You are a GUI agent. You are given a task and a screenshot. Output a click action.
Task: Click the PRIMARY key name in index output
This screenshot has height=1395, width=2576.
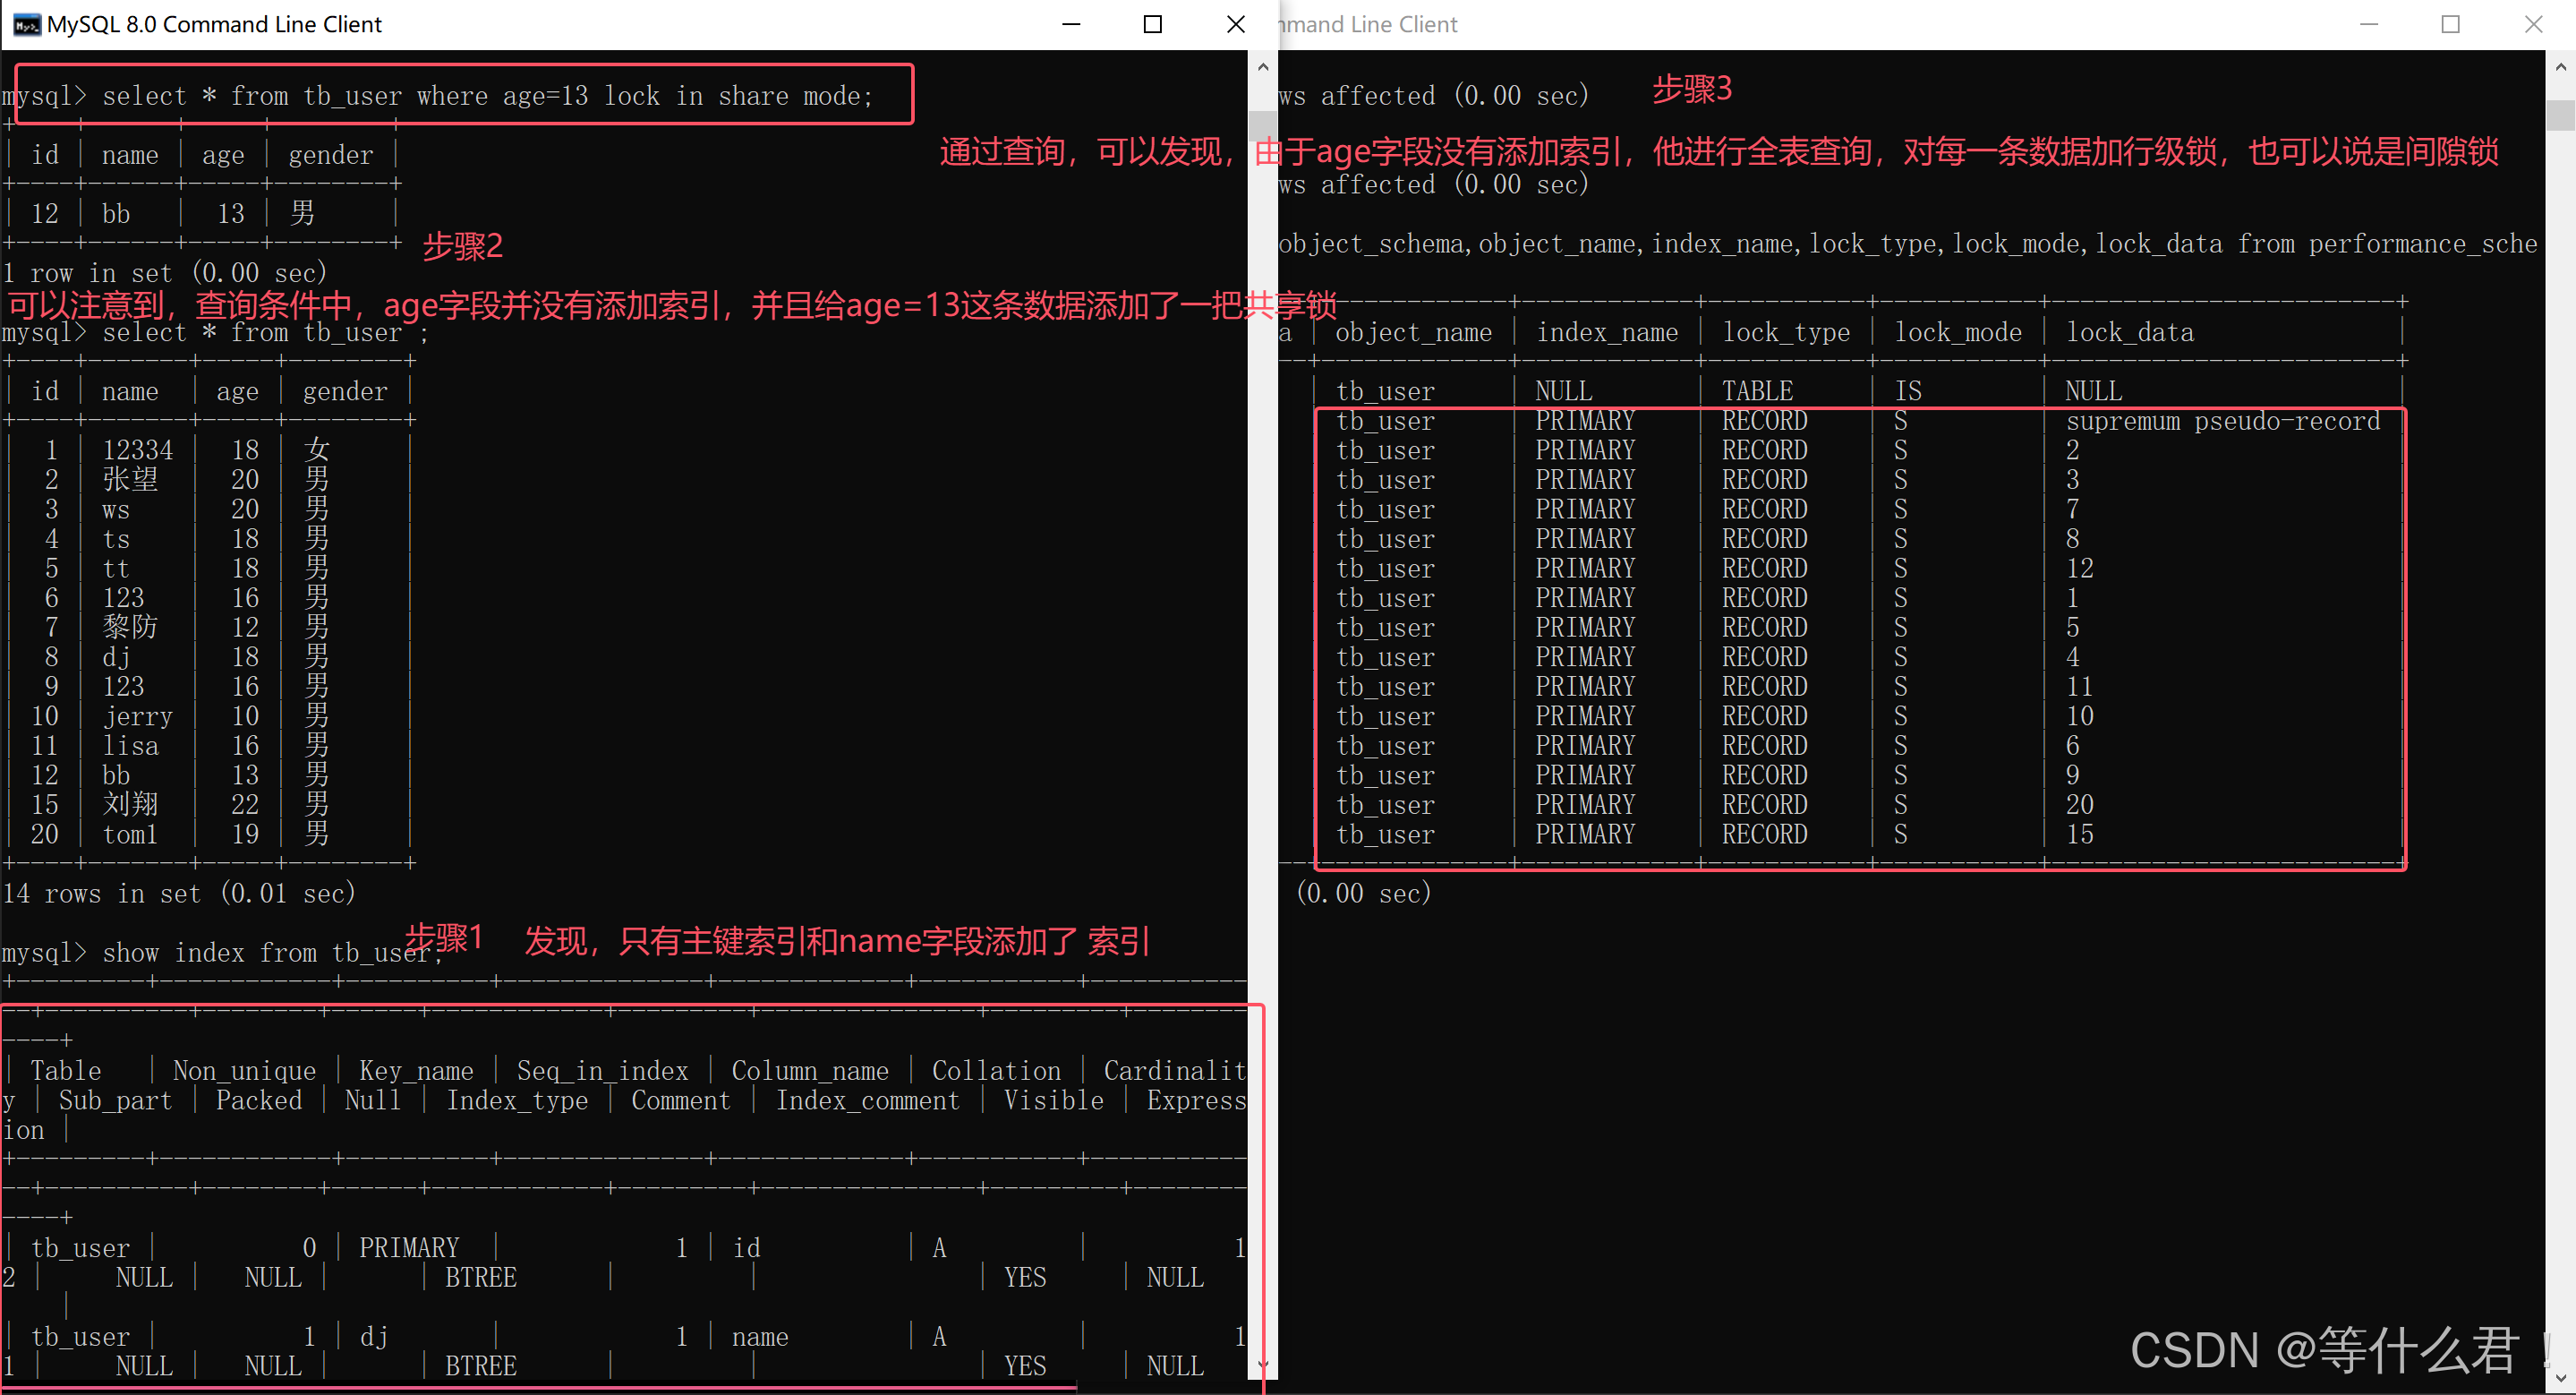(408, 1247)
